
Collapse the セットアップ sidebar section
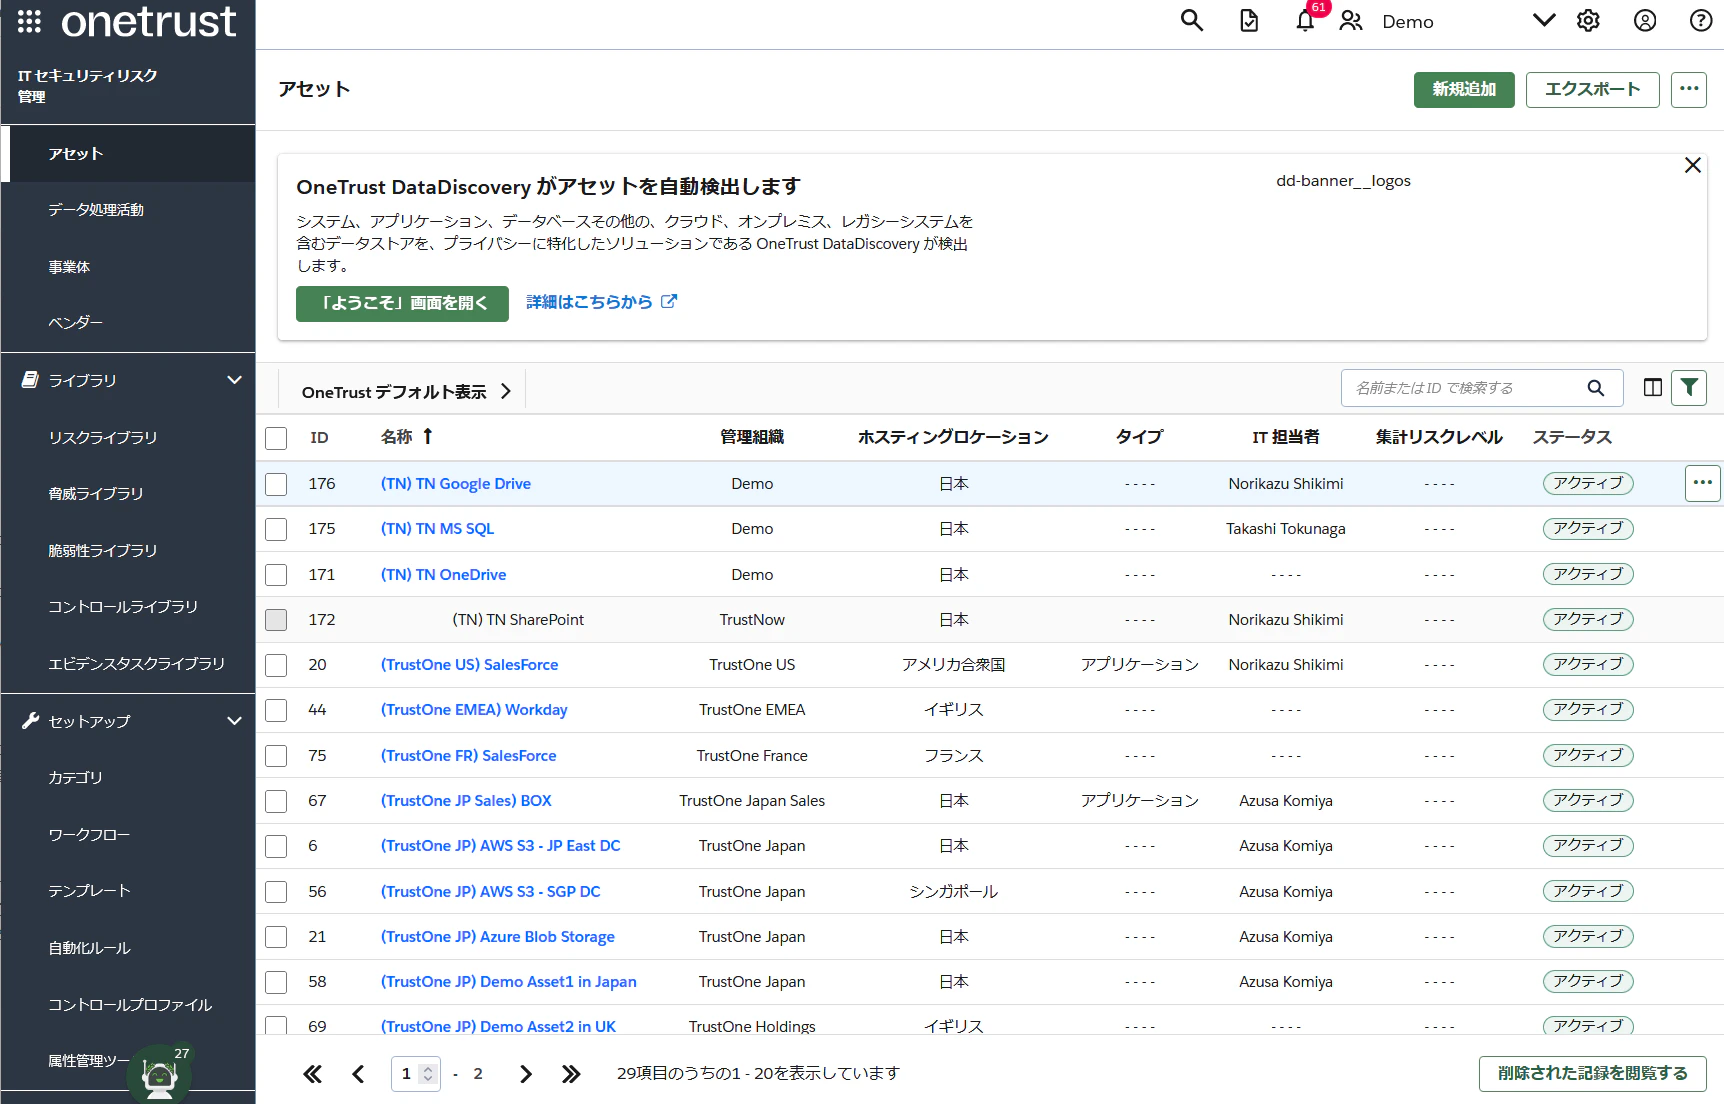click(234, 721)
